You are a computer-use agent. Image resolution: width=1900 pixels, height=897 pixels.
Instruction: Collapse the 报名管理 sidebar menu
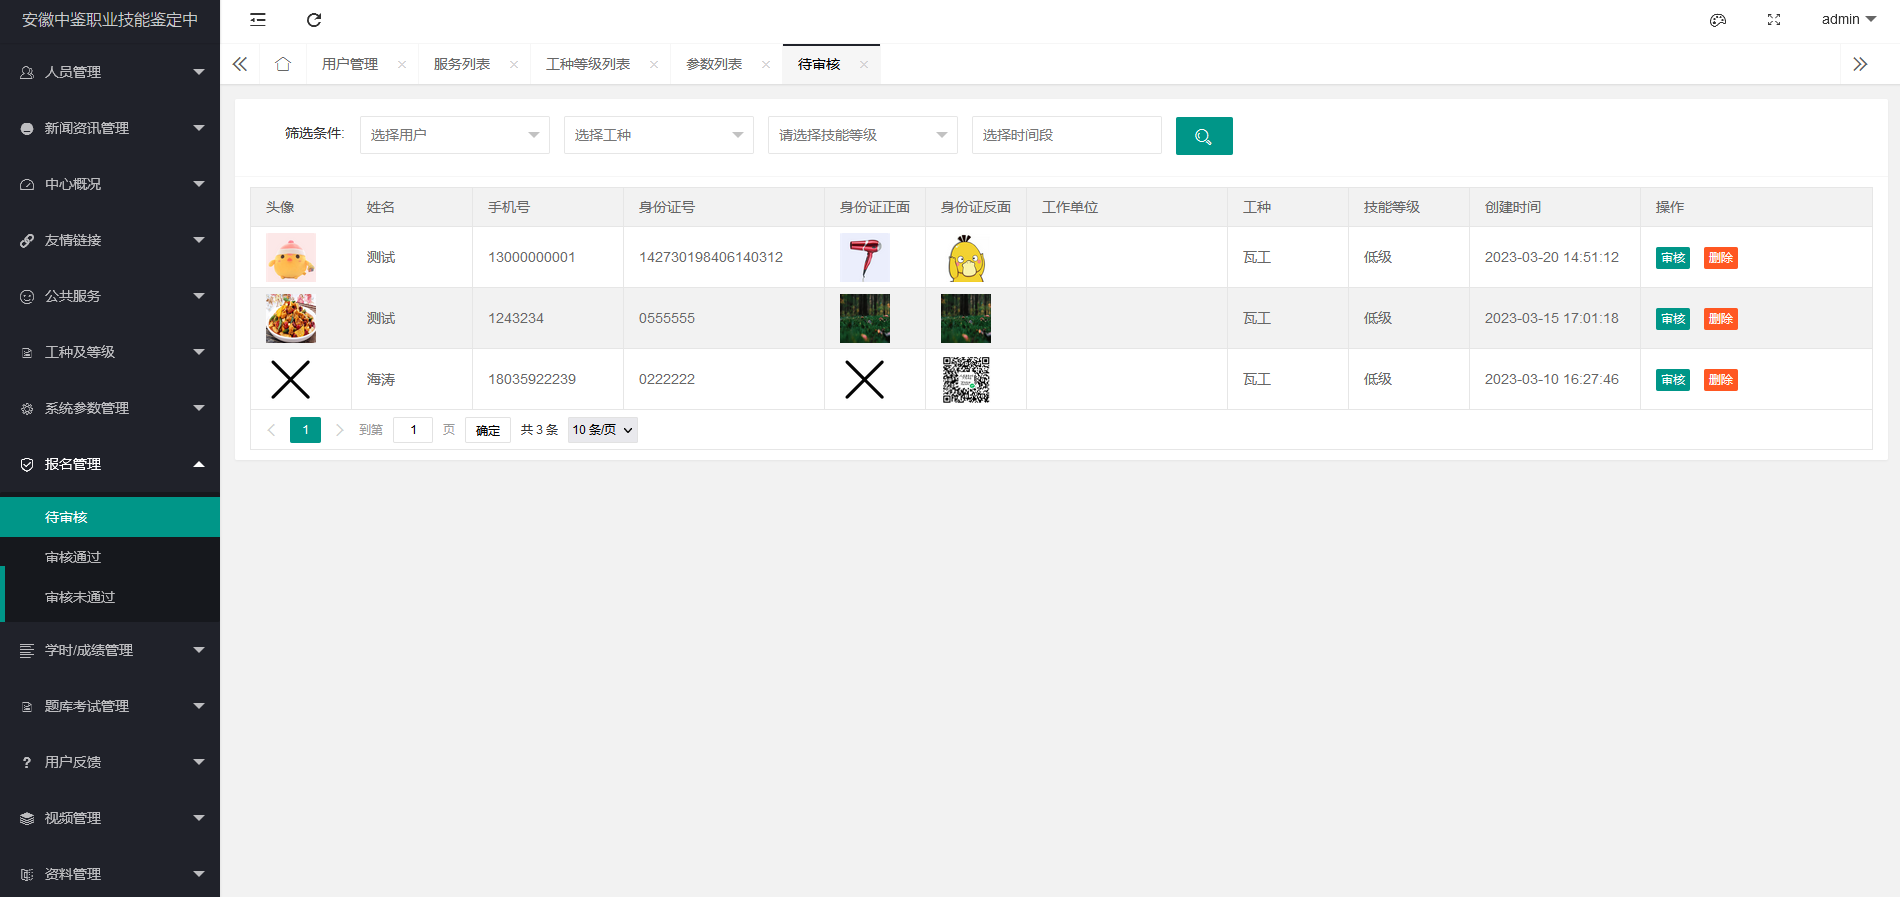click(x=110, y=464)
